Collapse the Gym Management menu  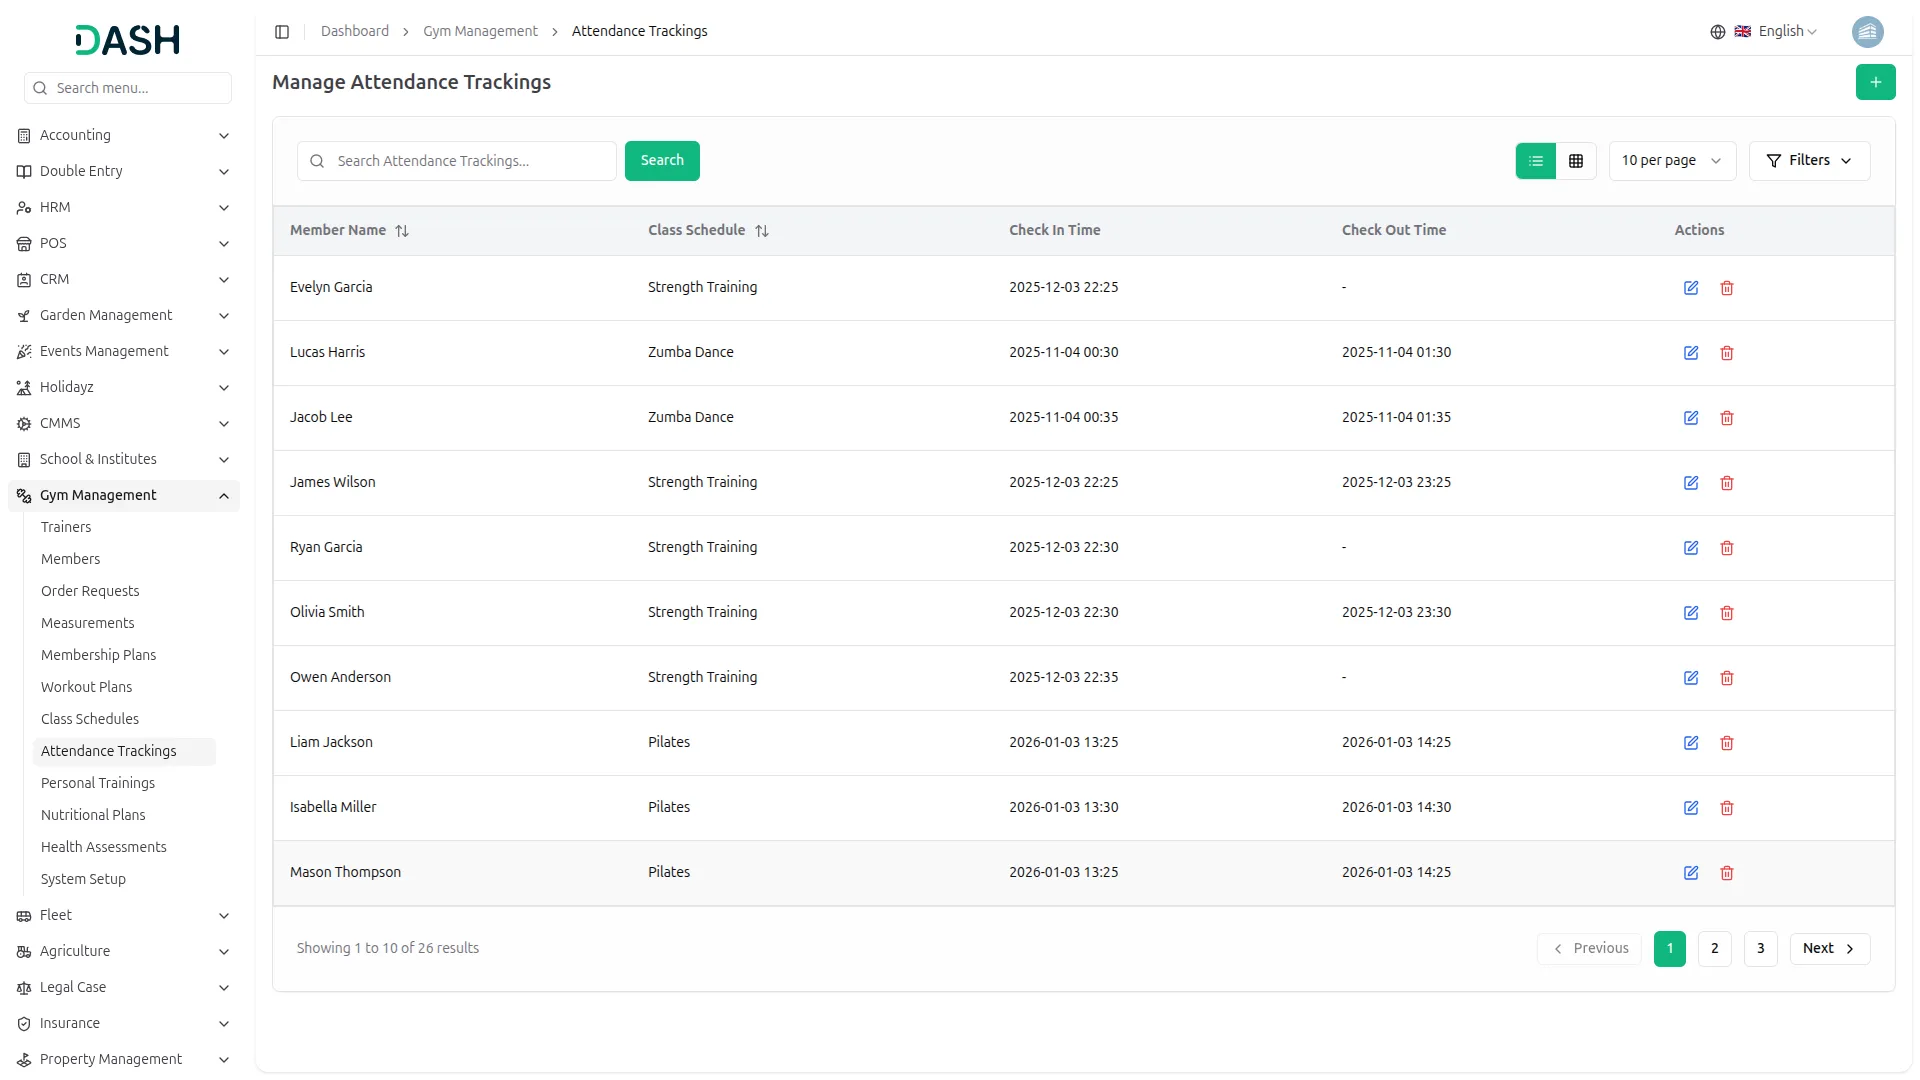point(124,495)
